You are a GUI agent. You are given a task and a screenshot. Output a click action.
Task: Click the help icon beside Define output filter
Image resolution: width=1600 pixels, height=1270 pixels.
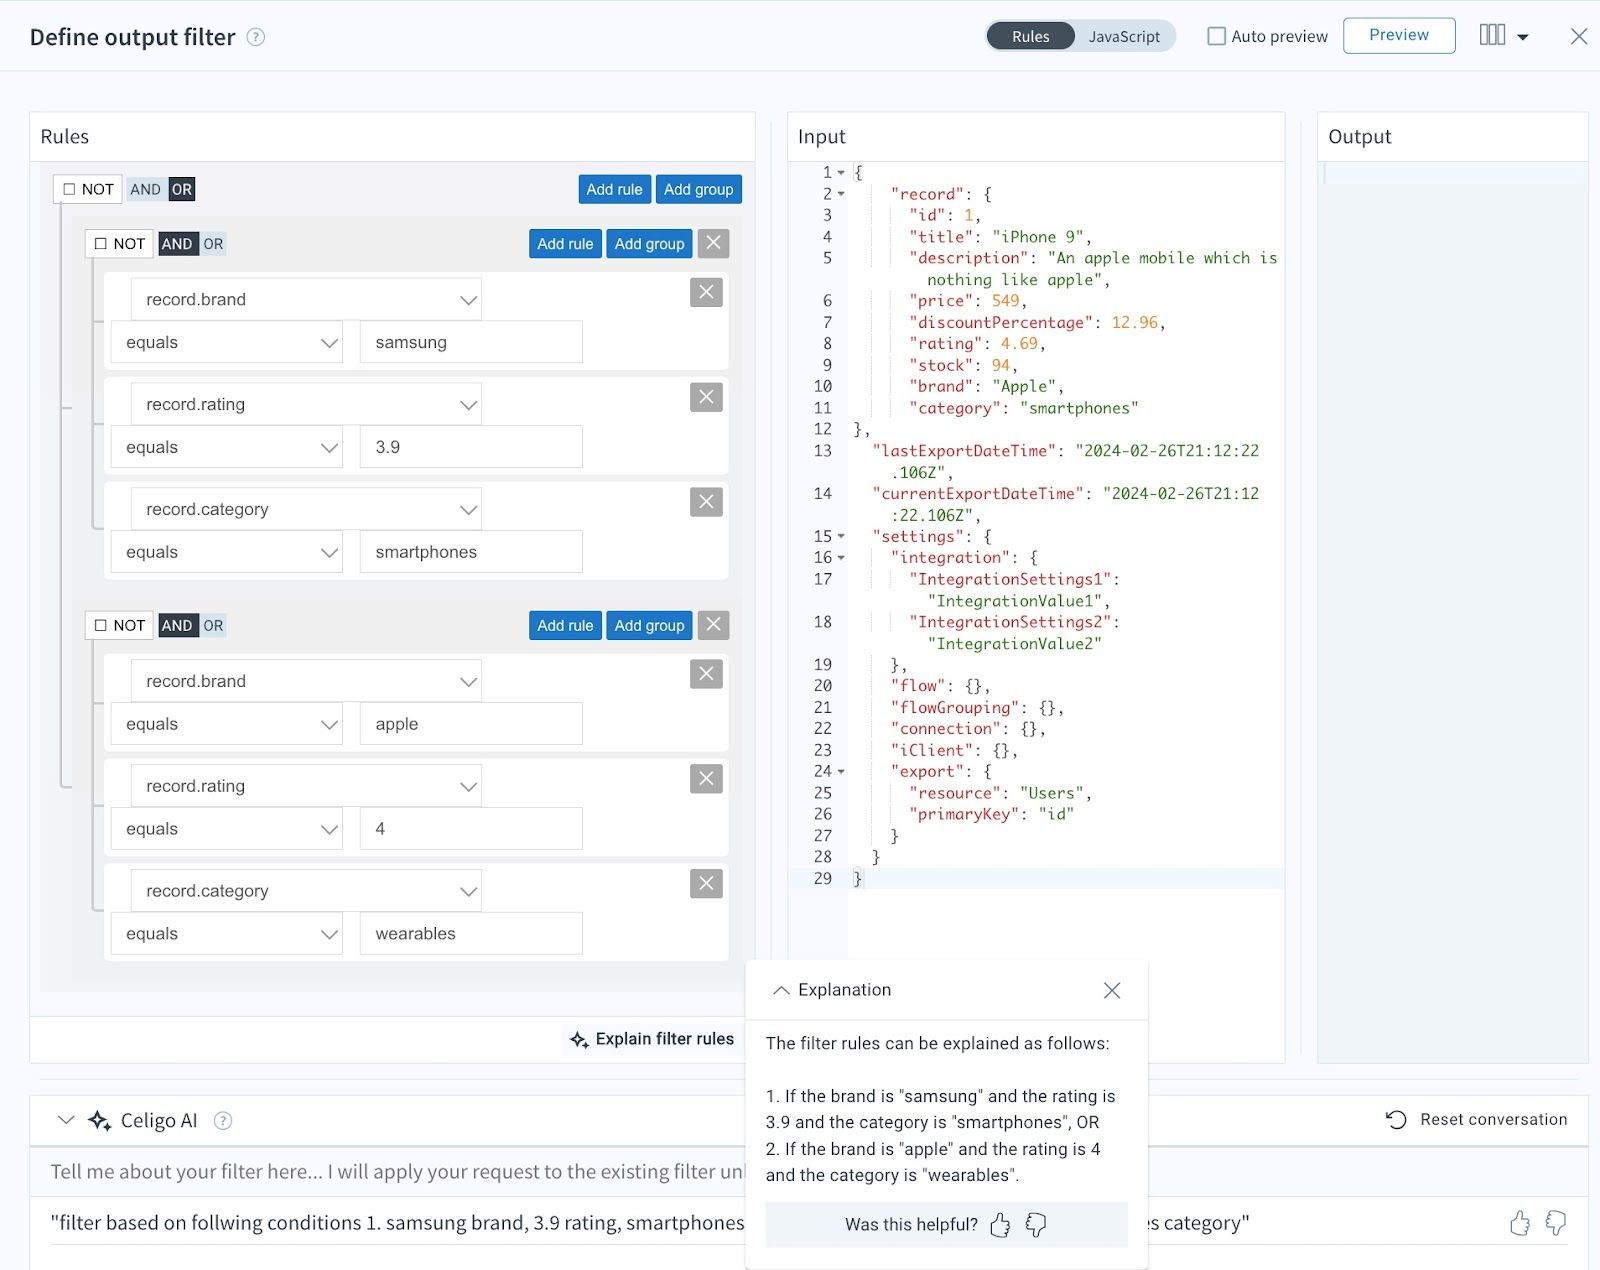256,37
